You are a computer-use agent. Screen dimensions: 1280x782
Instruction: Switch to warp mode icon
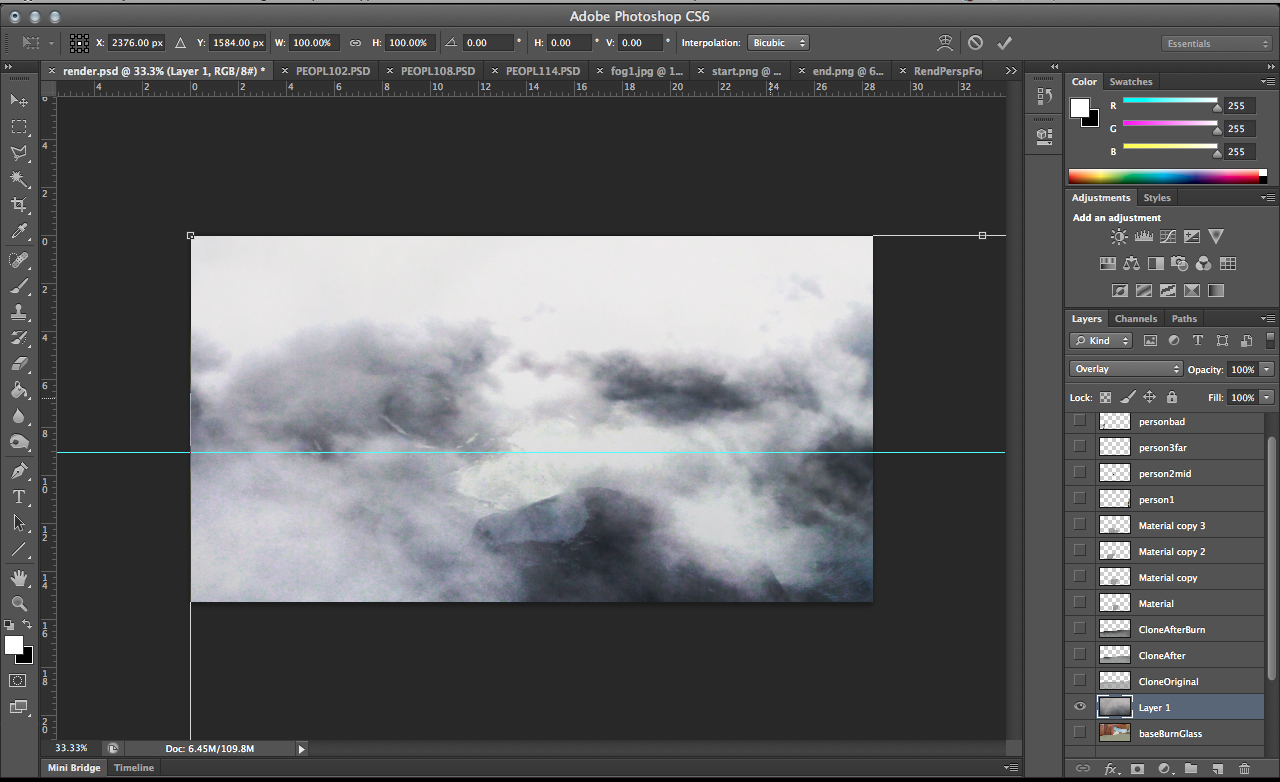click(x=945, y=43)
